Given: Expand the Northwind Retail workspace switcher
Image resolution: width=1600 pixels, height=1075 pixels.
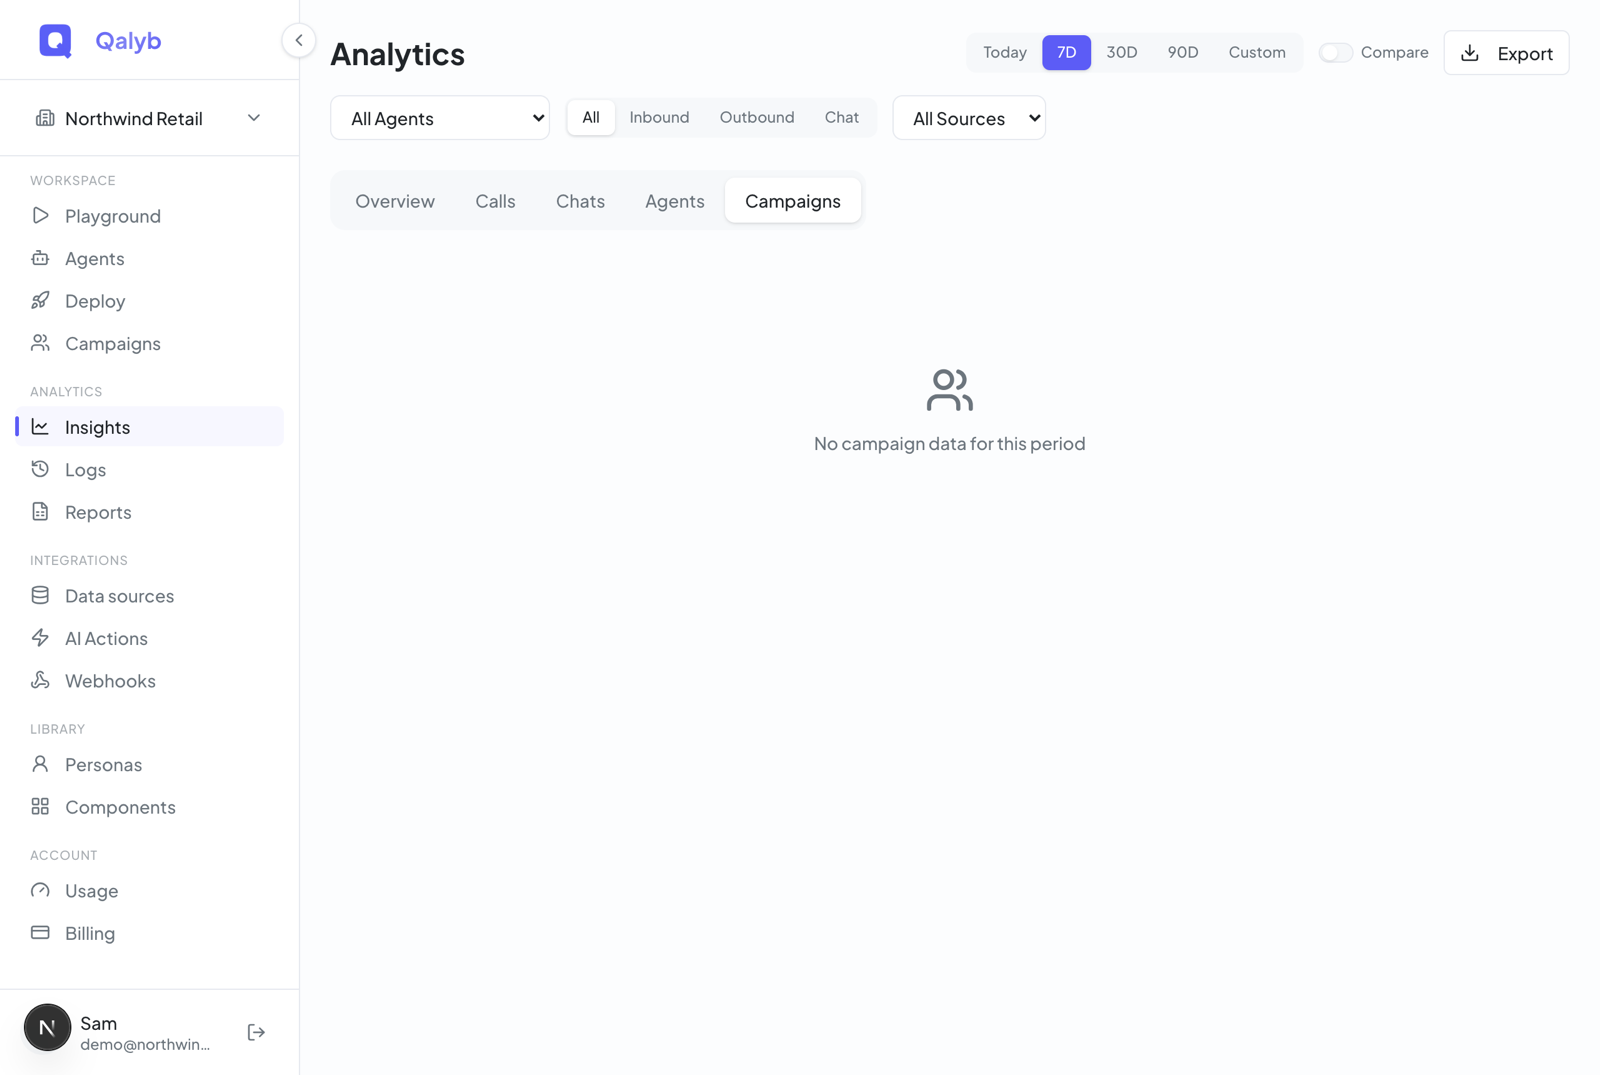Looking at the screenshot, I should (150, 118).
